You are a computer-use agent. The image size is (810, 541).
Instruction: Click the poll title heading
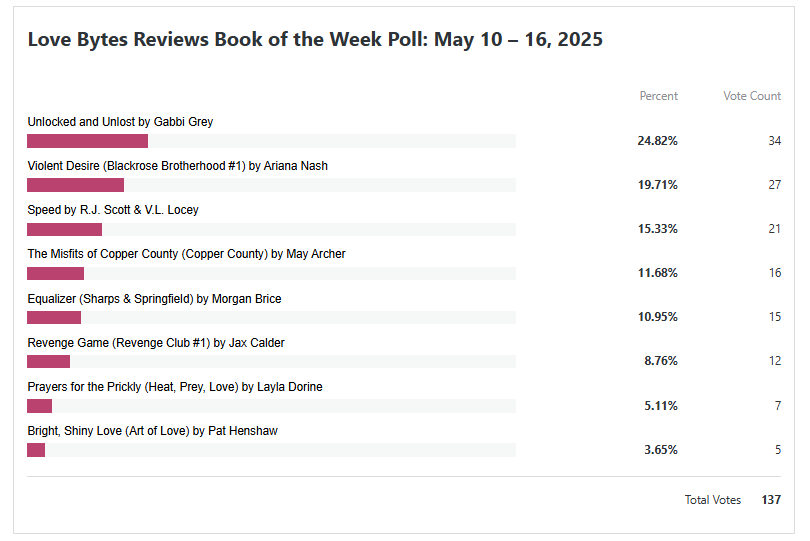point(315,40)
